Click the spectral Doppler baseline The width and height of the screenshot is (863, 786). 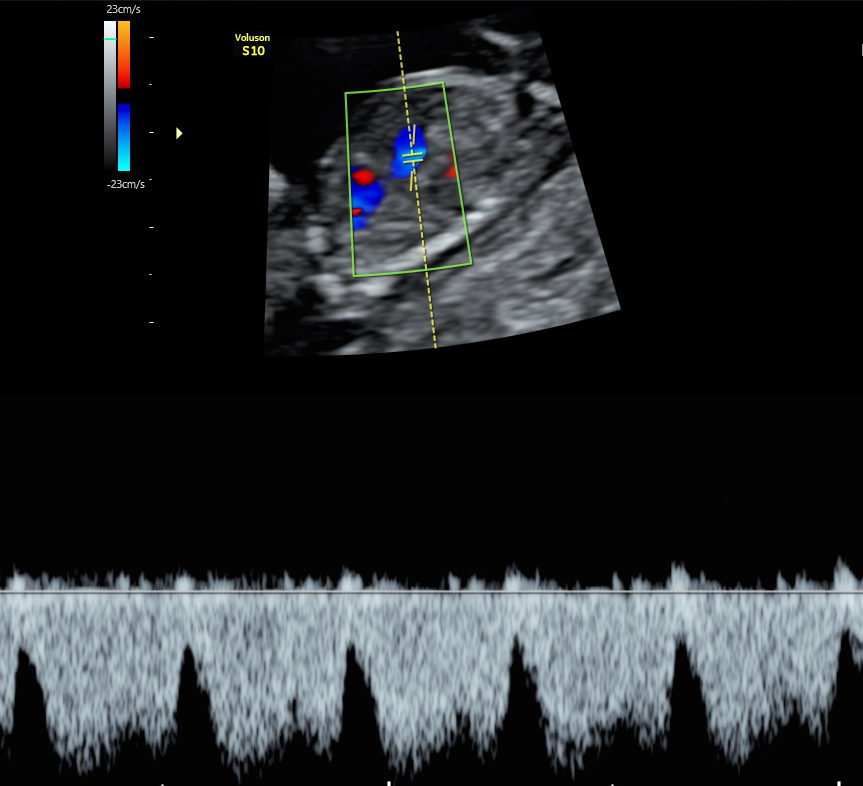pos(432,592)
